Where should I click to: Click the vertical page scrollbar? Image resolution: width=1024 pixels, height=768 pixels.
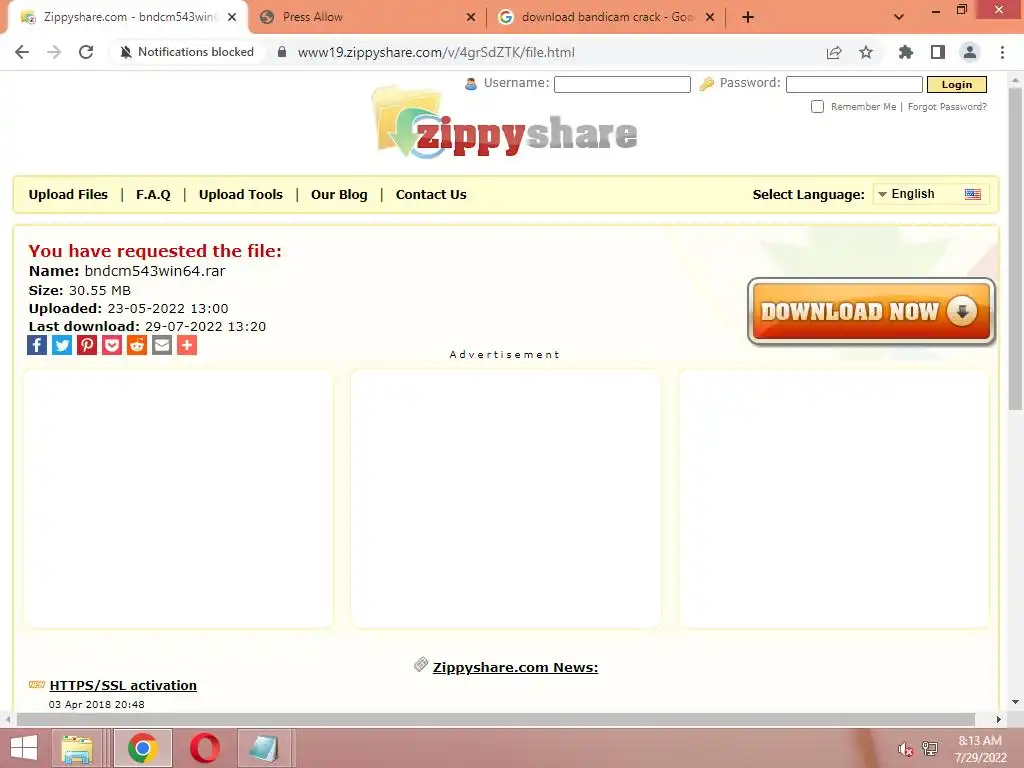coord(1015,248)
